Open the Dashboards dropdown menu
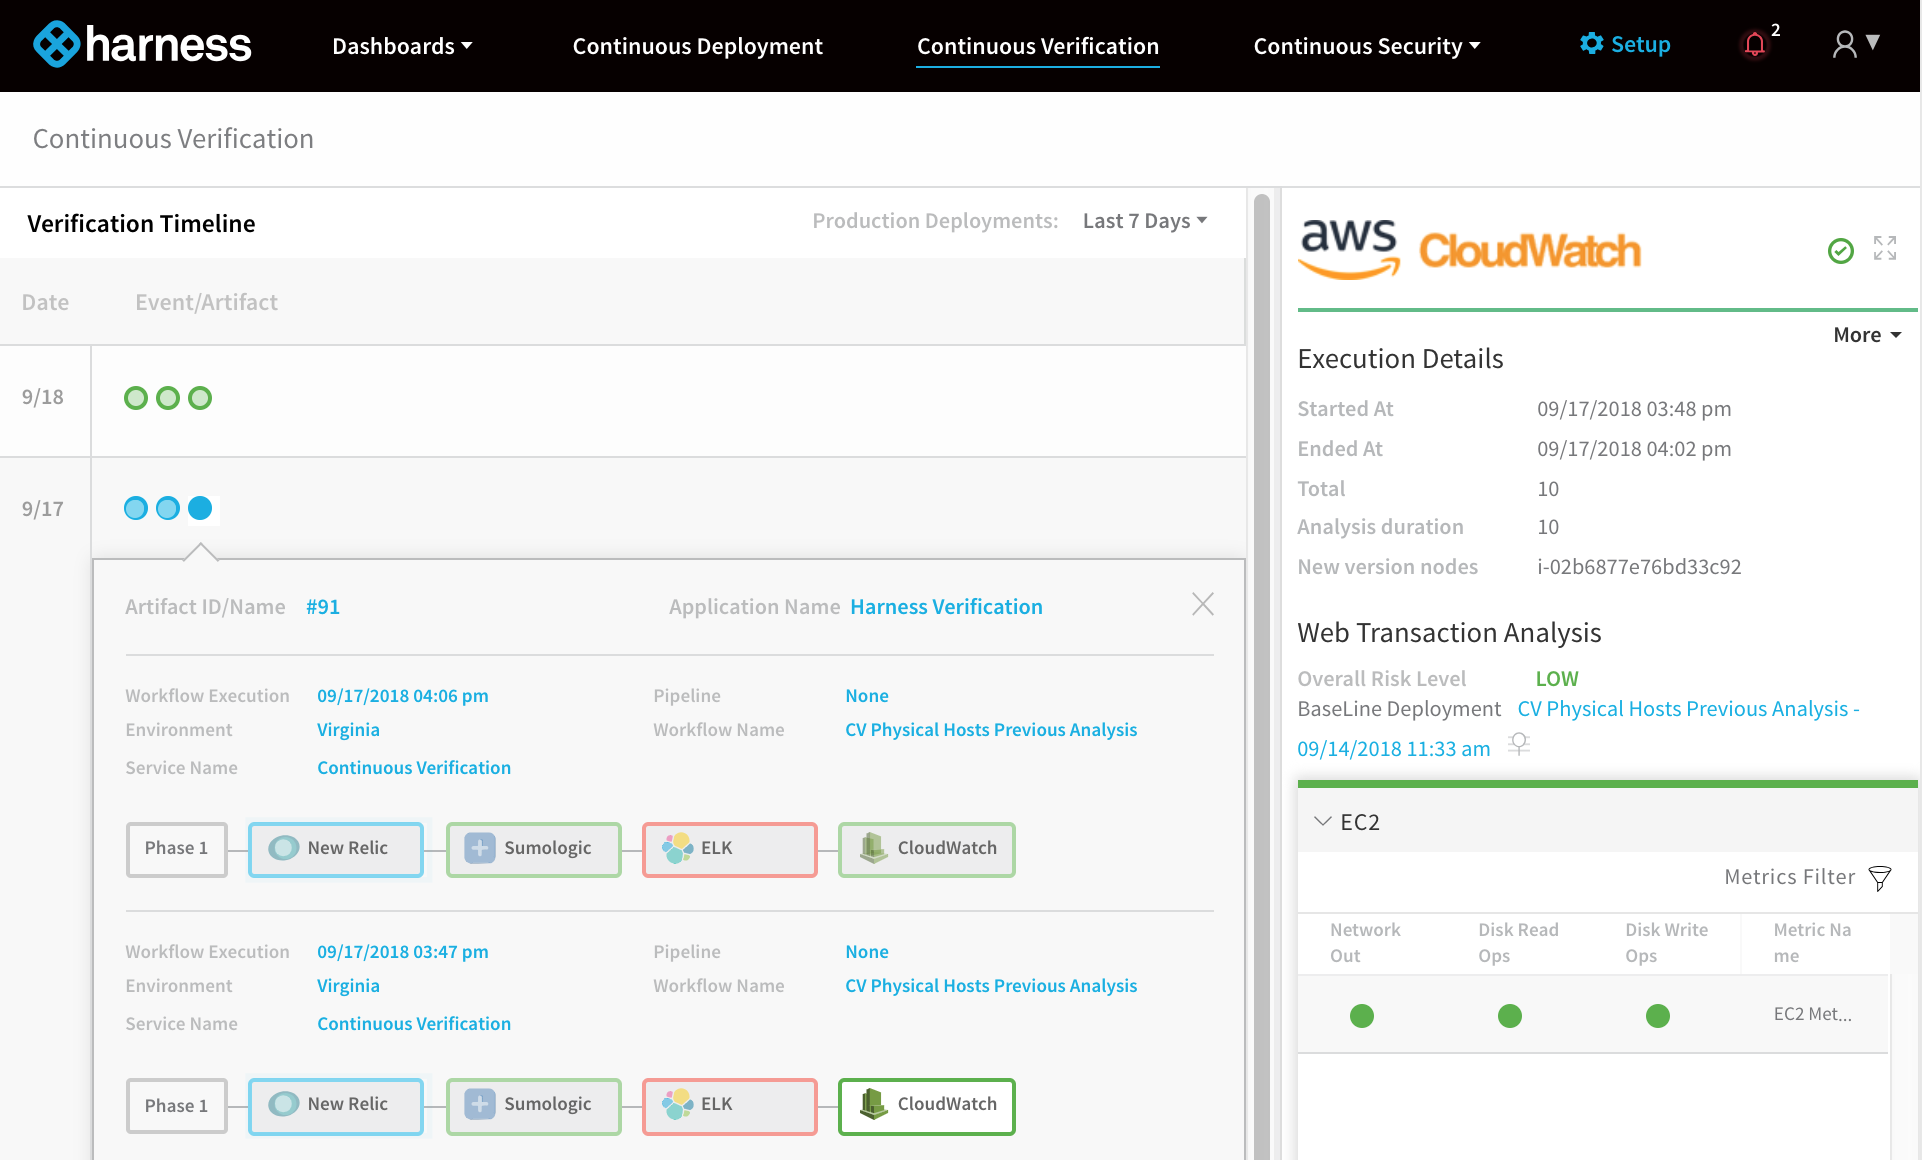The height and width of the screenshot is (1160, 1922). click(x=402, y=46)
